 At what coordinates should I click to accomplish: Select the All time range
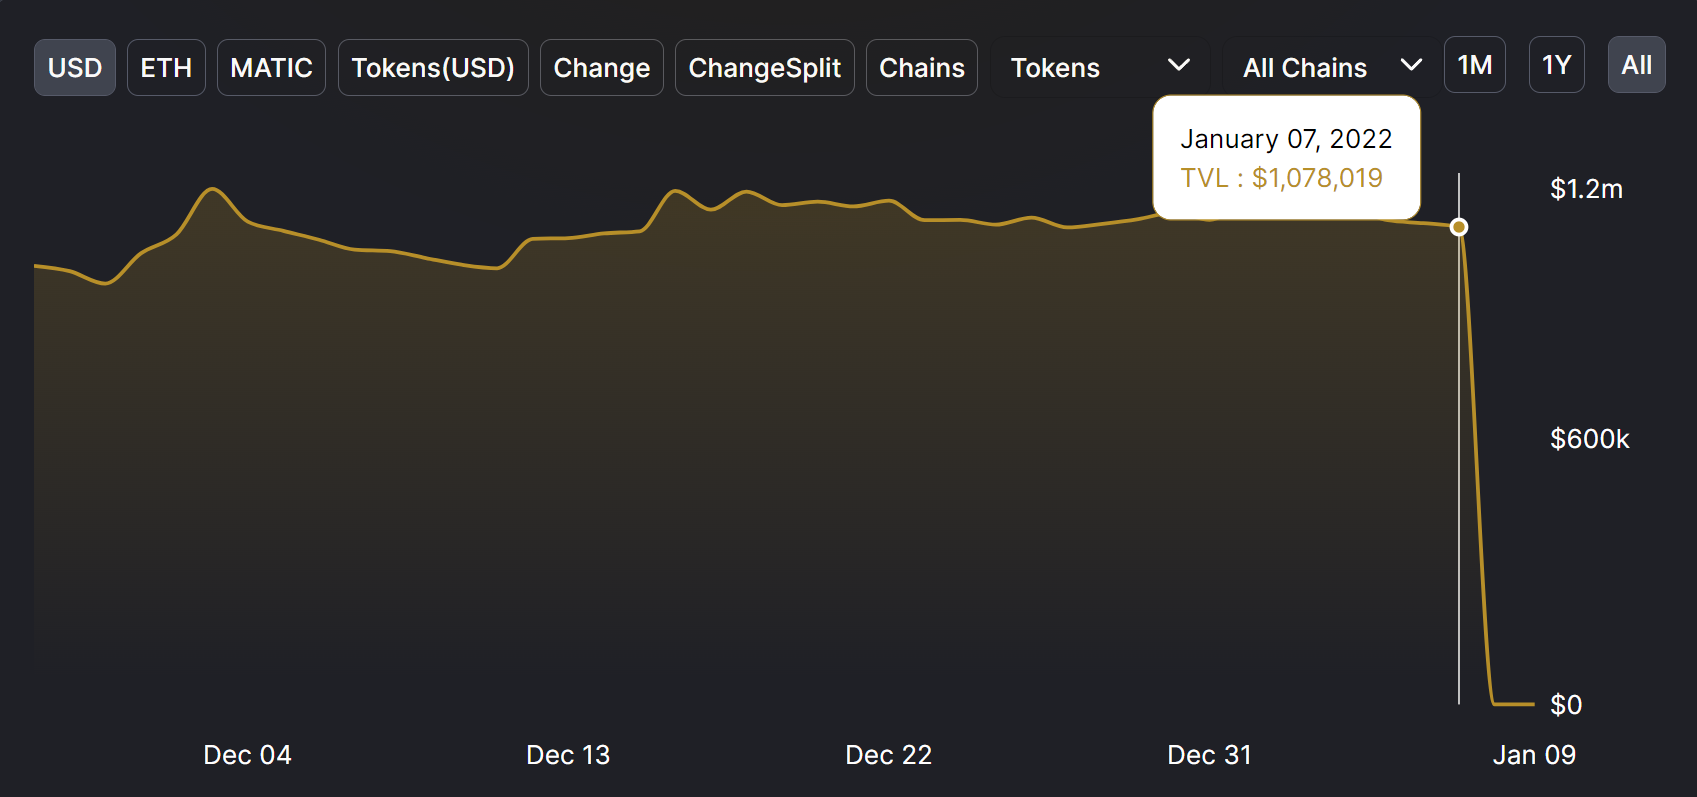click(1636, 65)
